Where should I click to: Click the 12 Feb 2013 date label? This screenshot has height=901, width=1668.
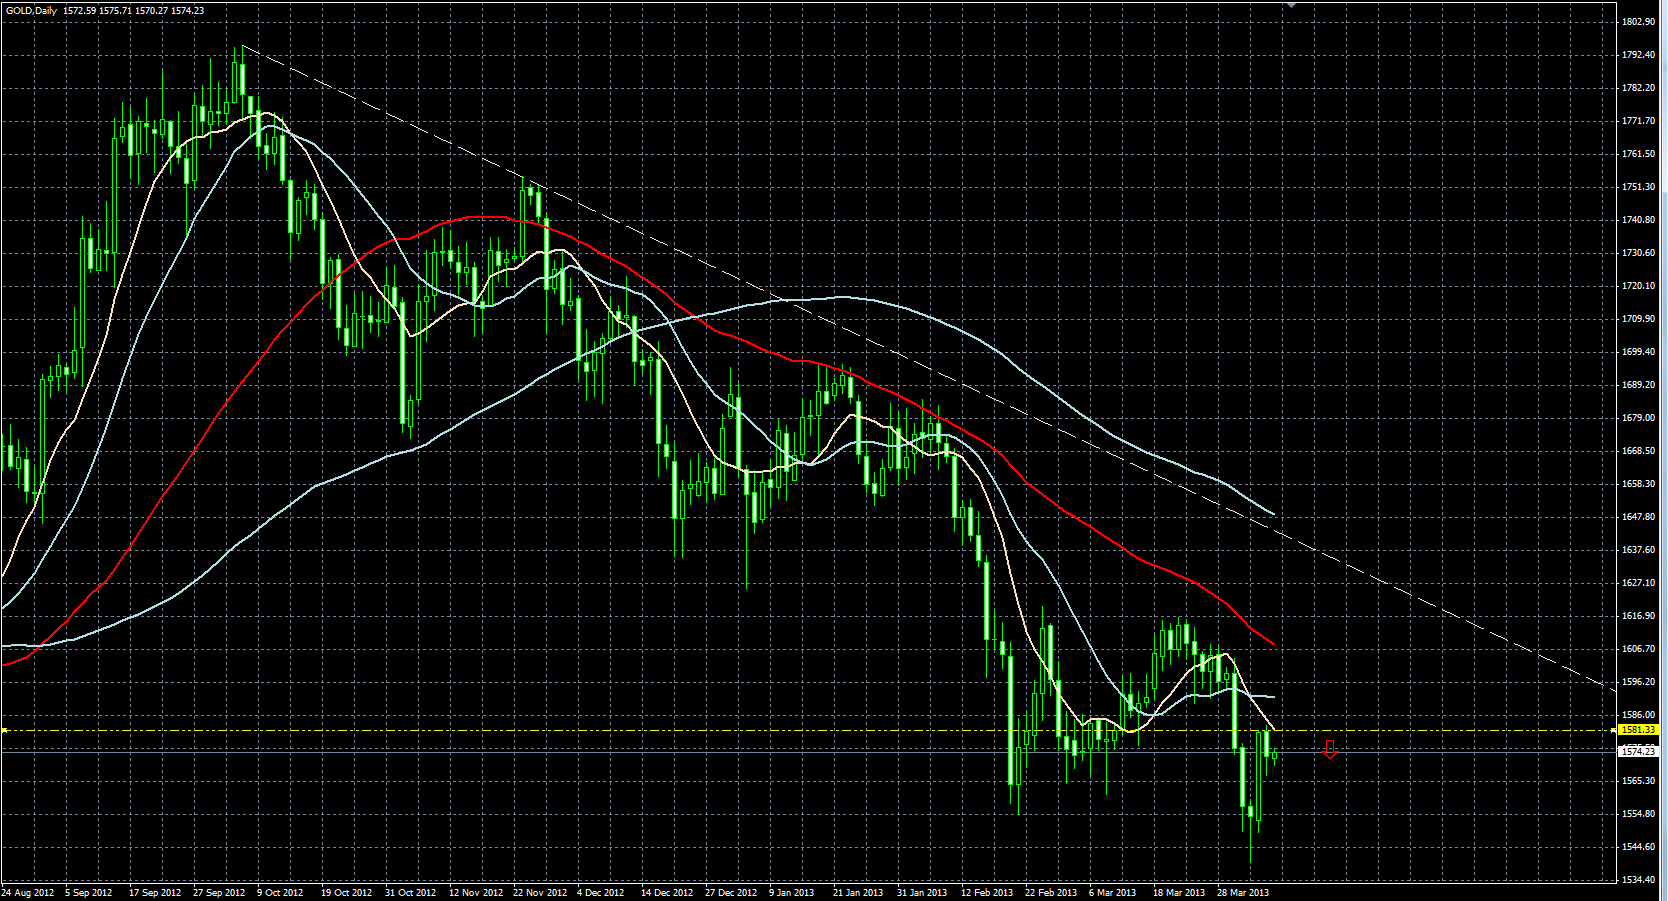tap(987, 892)
